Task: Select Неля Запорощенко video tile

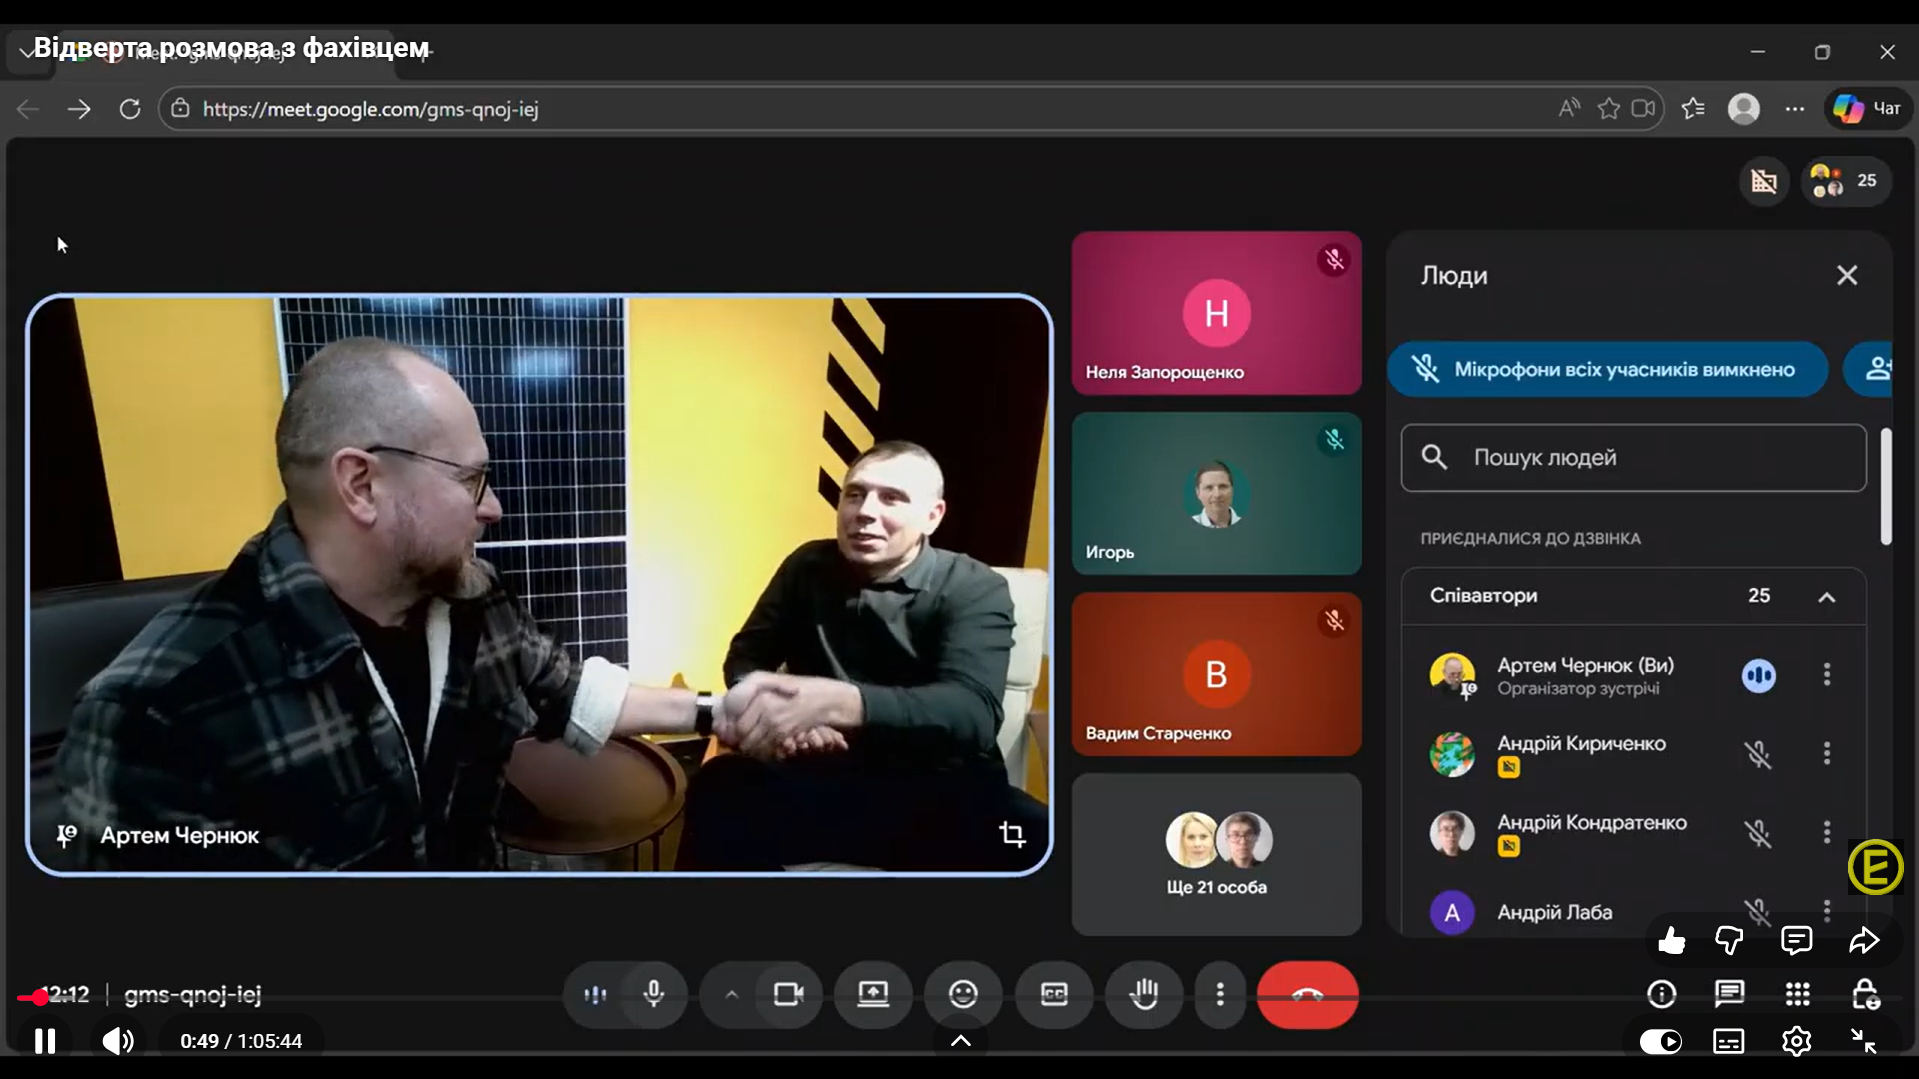Action: (x=1216, y=313)
